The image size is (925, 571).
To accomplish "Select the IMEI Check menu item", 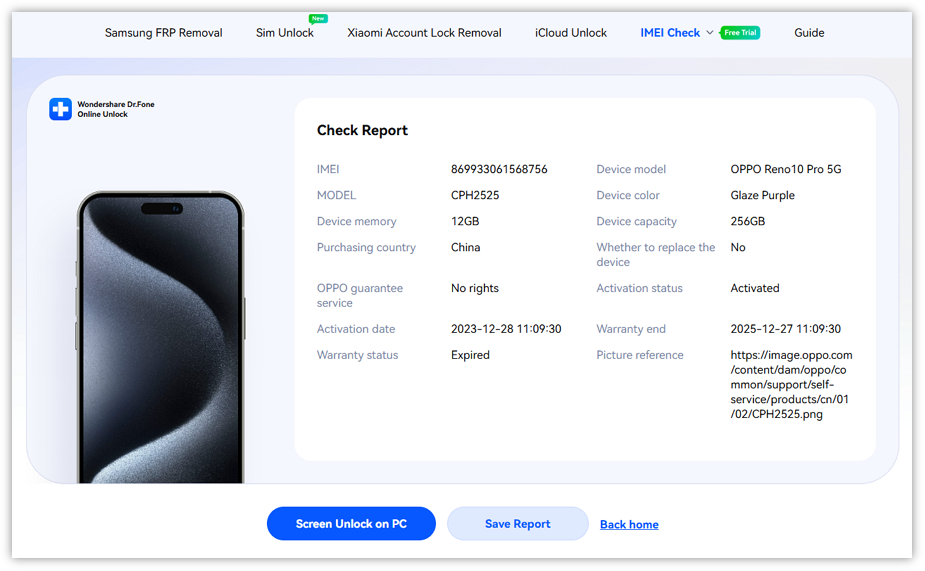I will pos(670,33).
